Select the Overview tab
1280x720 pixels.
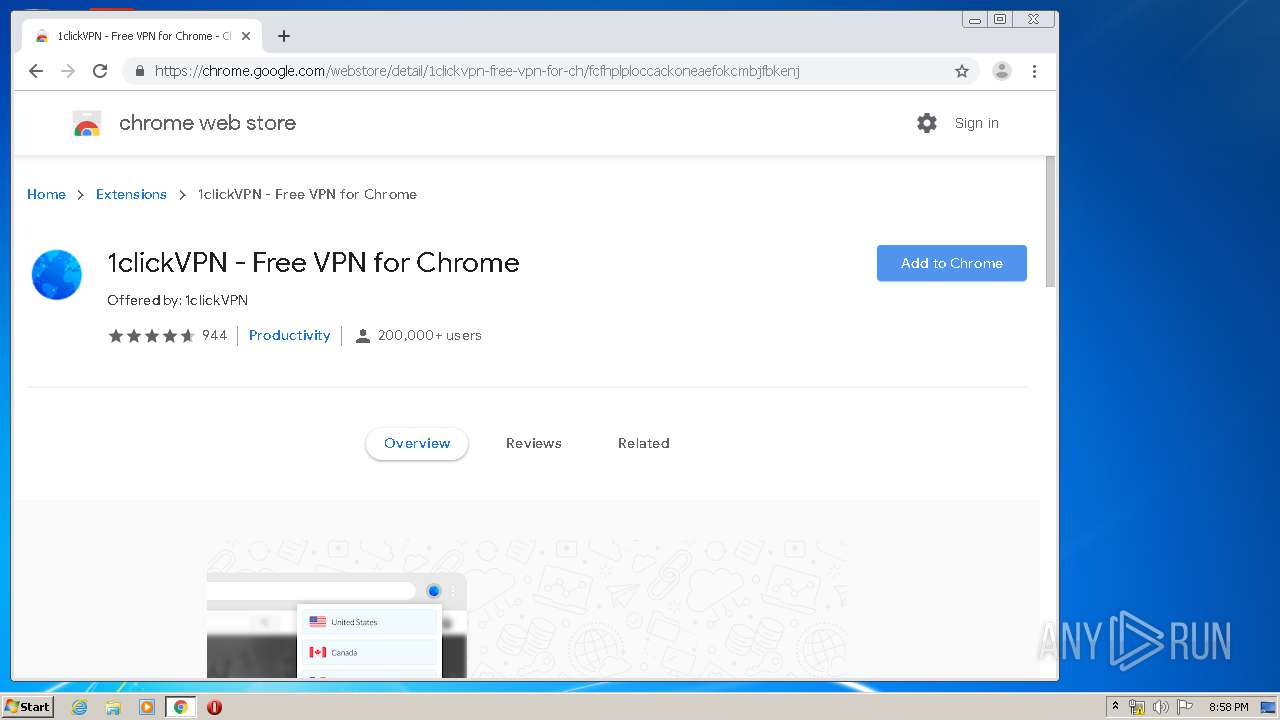pyautogui.click(x=417, y=443)
